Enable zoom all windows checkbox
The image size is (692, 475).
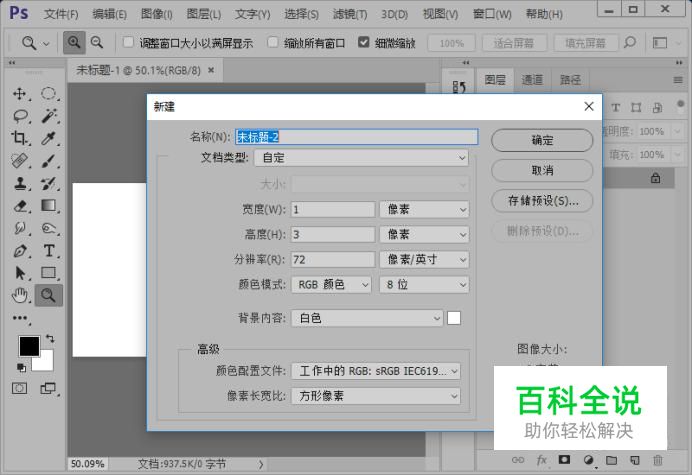pyautogui.click(x=273, y=42)
